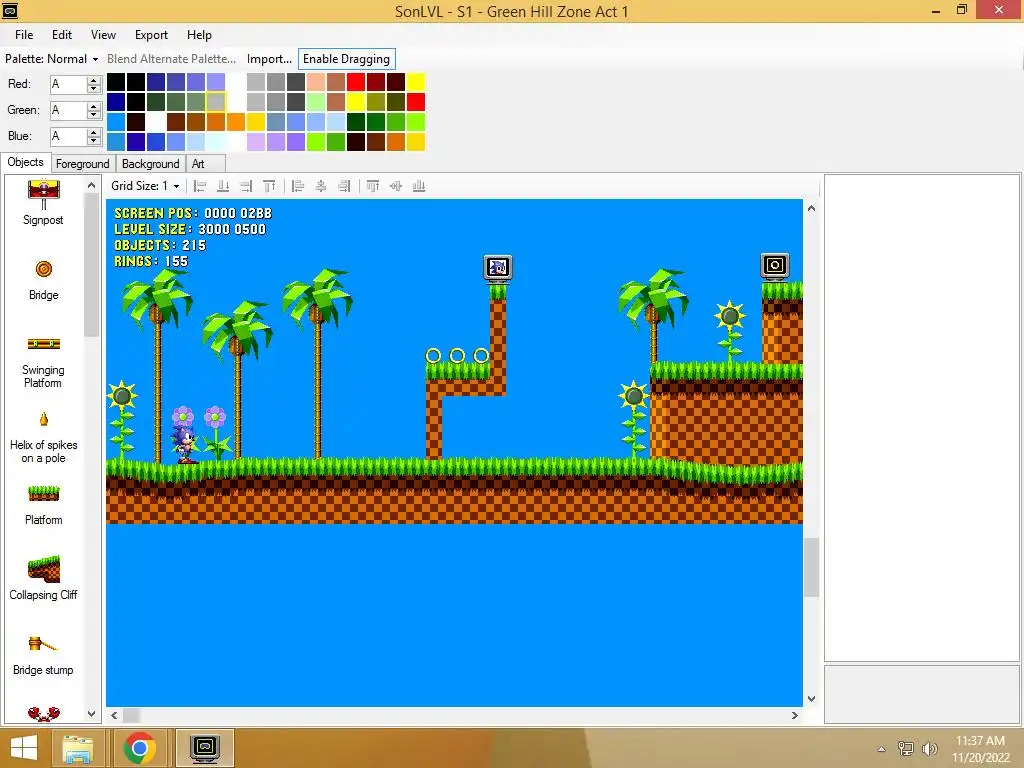
Task: Select the Sonic extra-life monitor in the level
Action: click(x=498, y=268)
